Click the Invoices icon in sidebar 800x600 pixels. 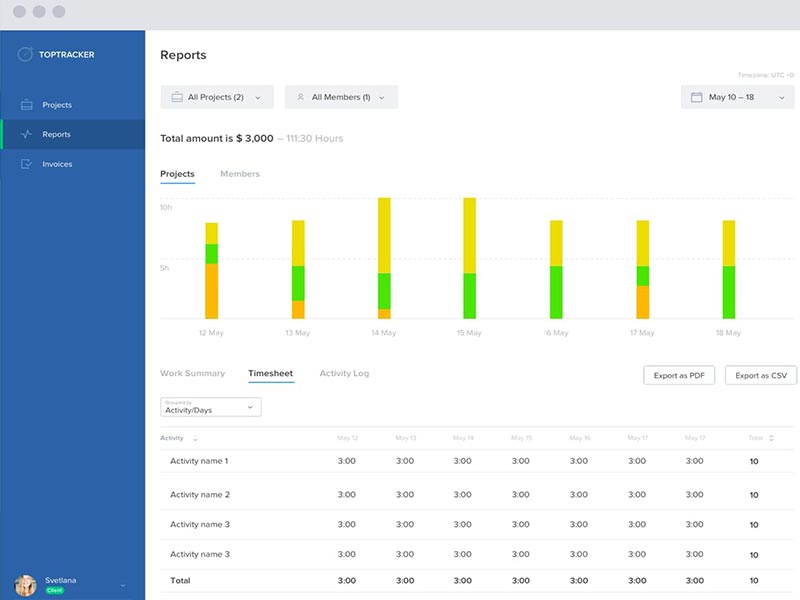click(x=26, y=164)
